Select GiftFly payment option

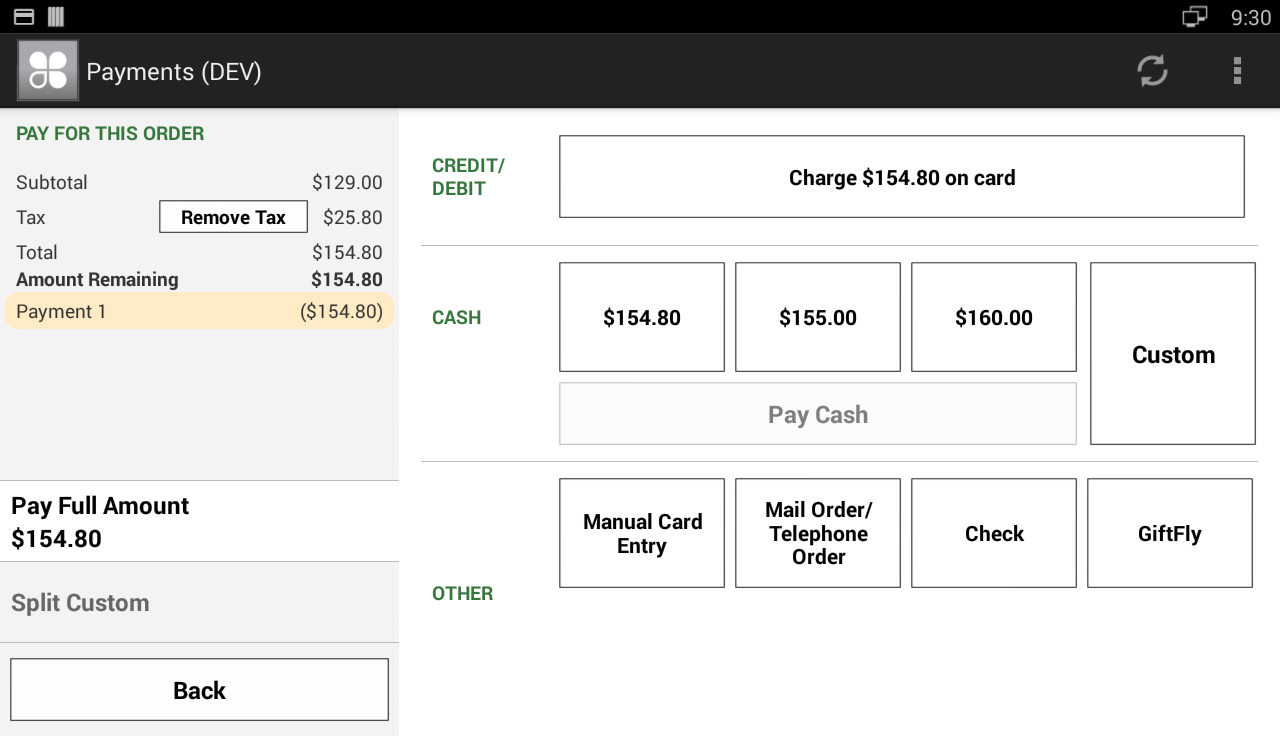pyautogui.click(x=1170, y=533)
